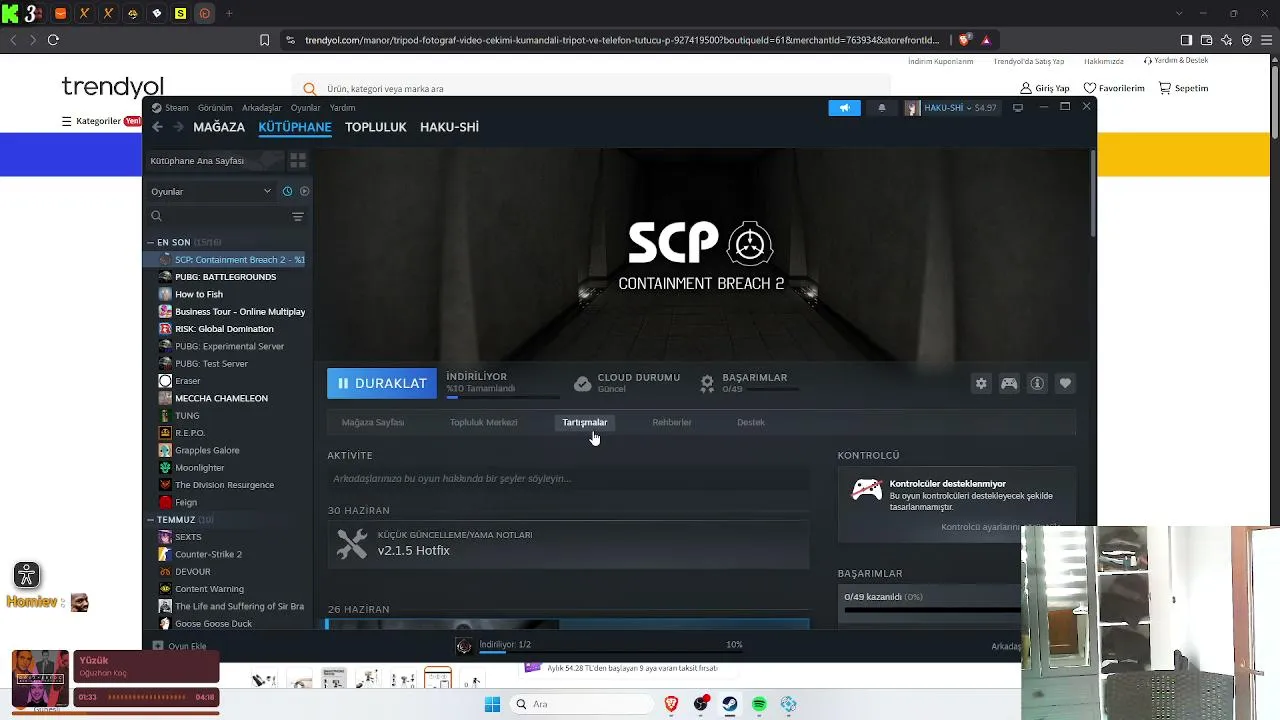The image size is (1280, 720).
Task: Reload the browser page
Action: tap(53, 40)
